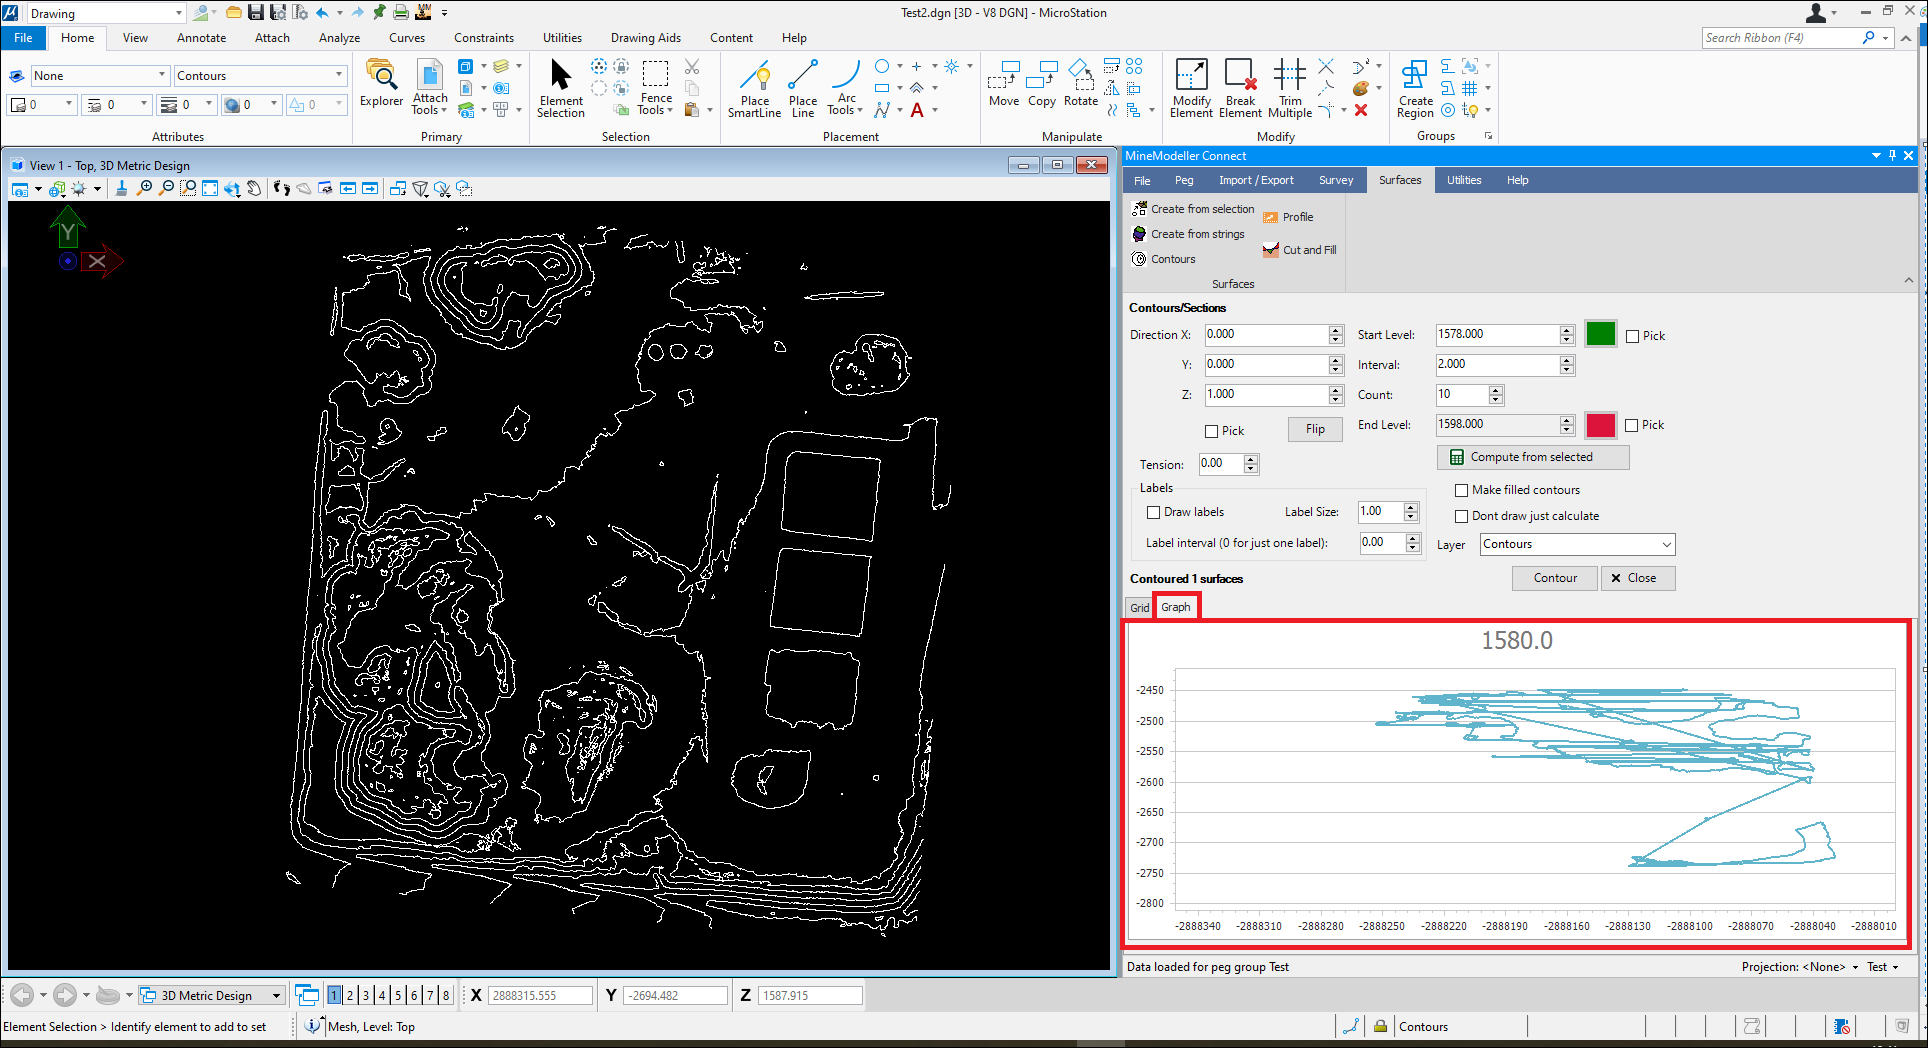This screenshot has width=1928, height=1048.
Task: Switch to the Grid tab
Action: coord(1139,607)
